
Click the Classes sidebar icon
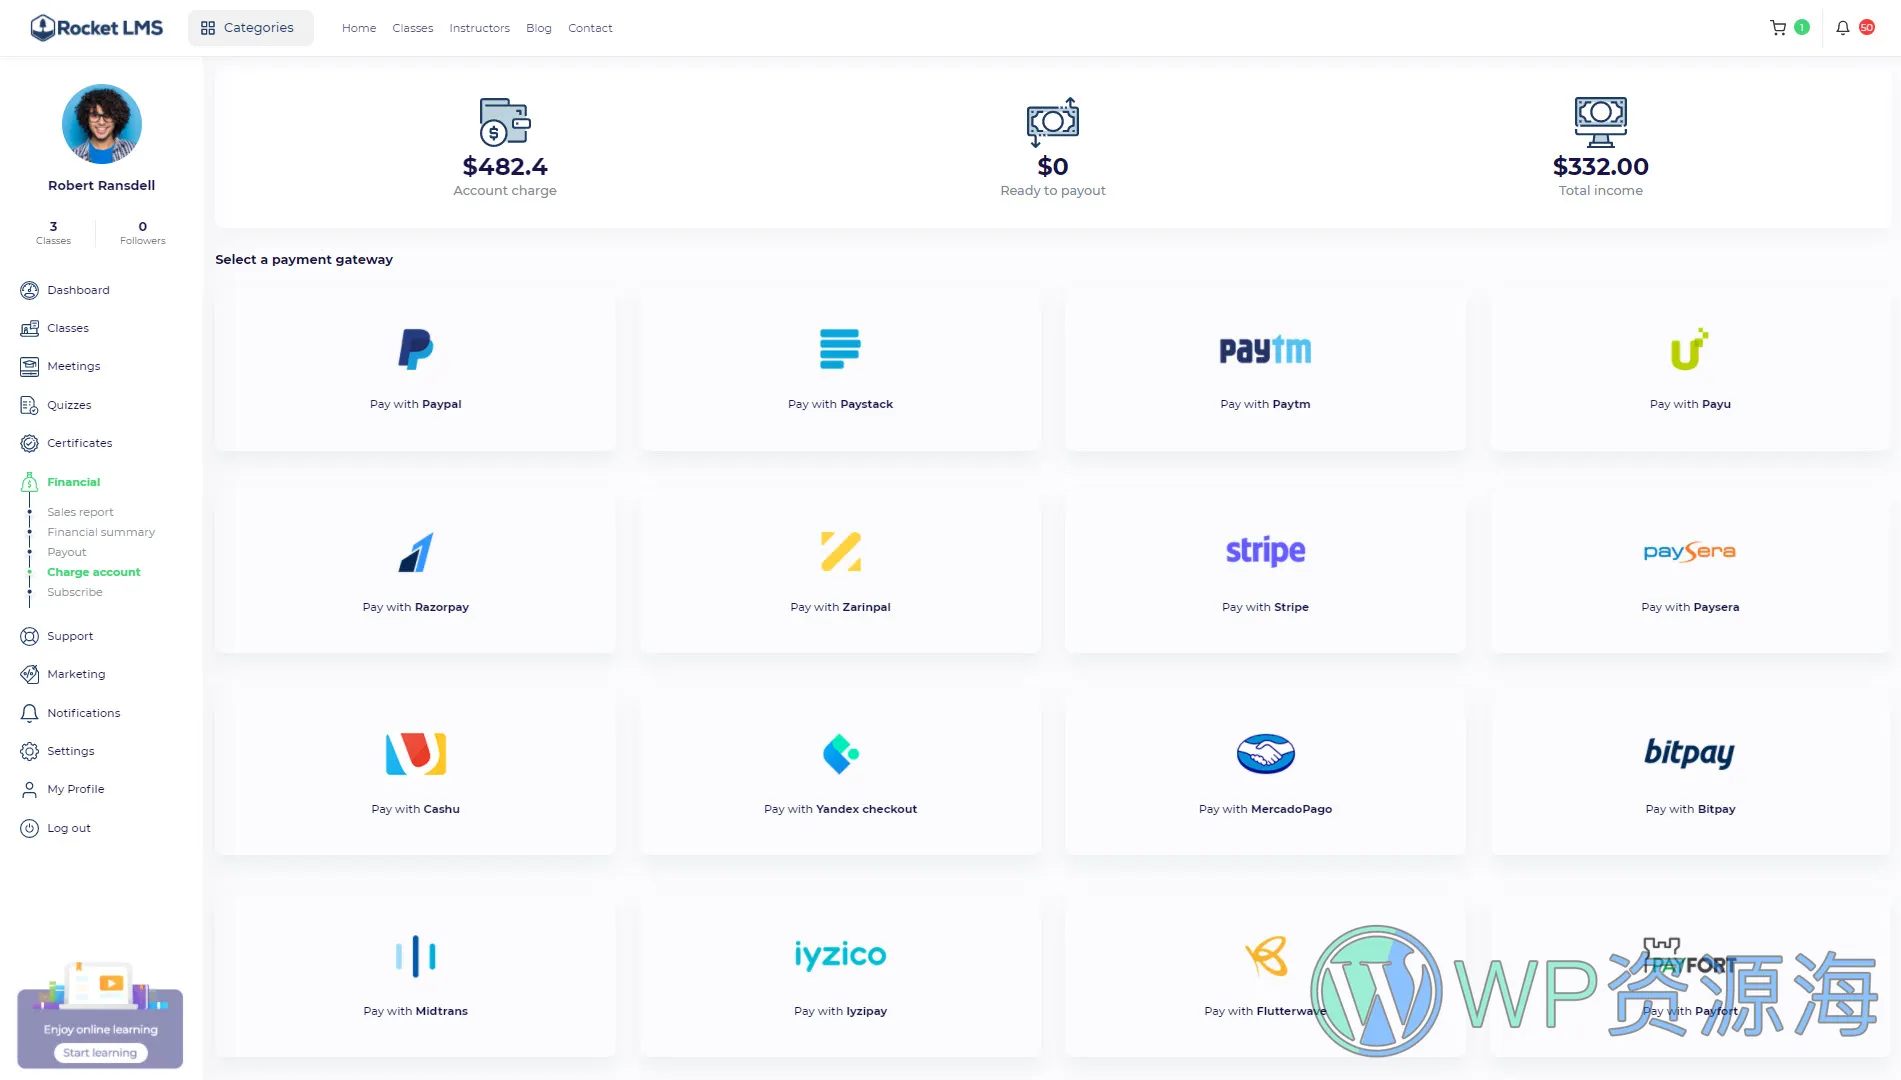click(30, 328)
